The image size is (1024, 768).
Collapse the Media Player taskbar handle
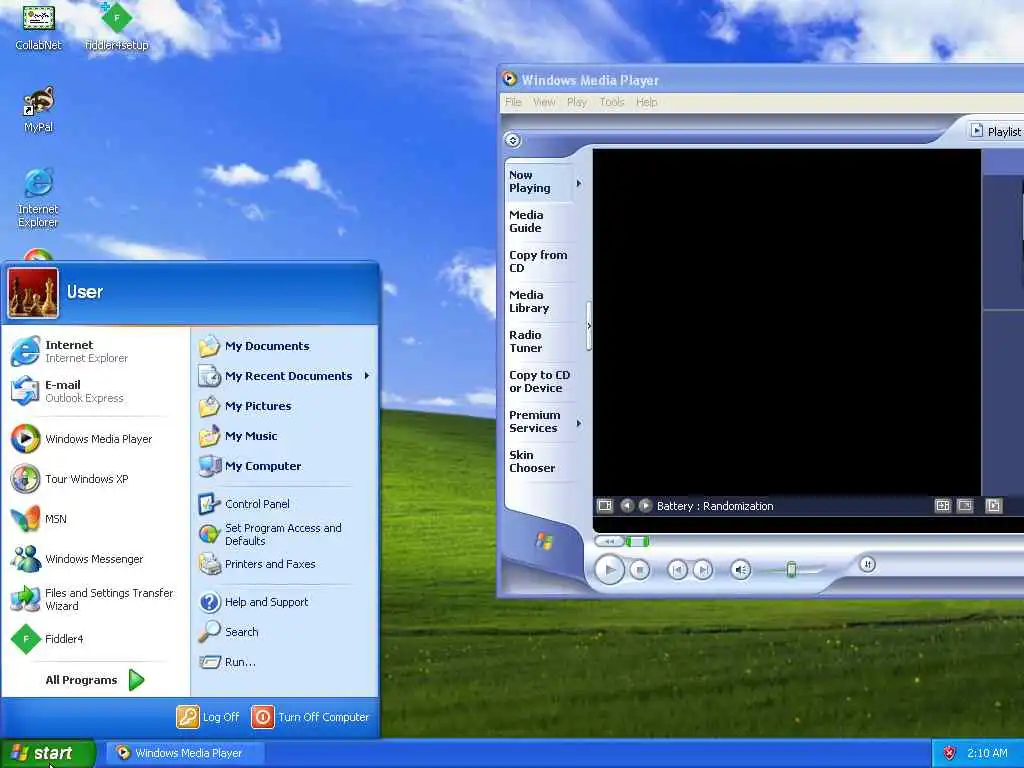pos(589,326)
